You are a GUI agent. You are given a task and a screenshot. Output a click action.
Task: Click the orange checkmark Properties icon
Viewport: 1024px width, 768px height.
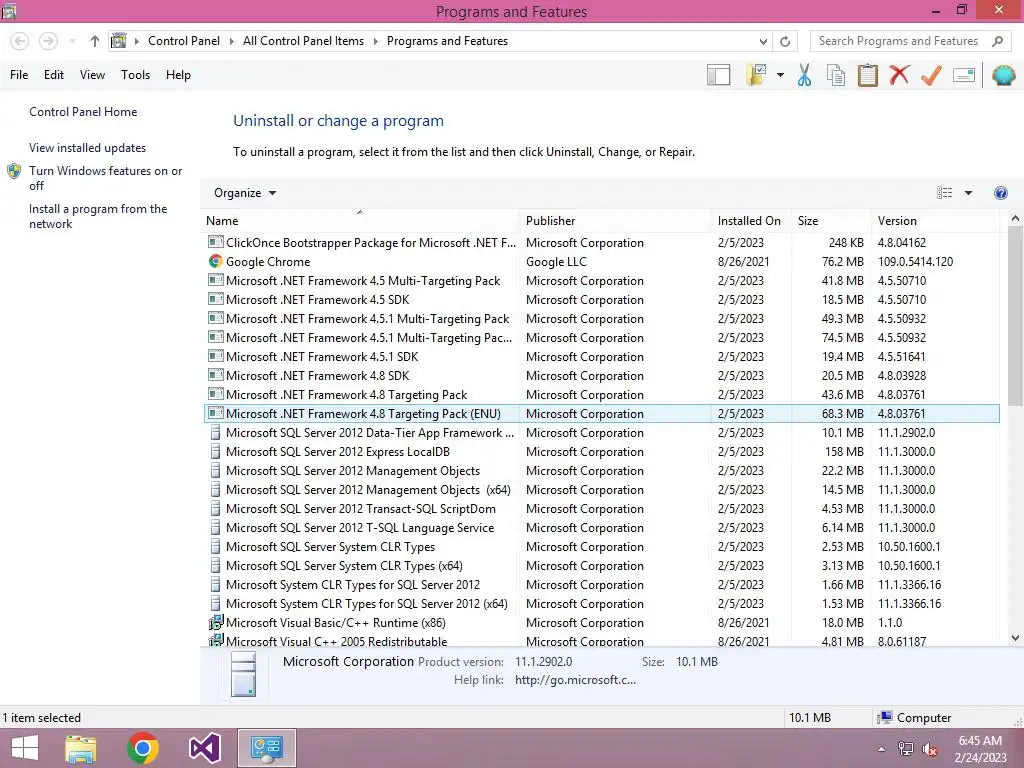(931, 75)
